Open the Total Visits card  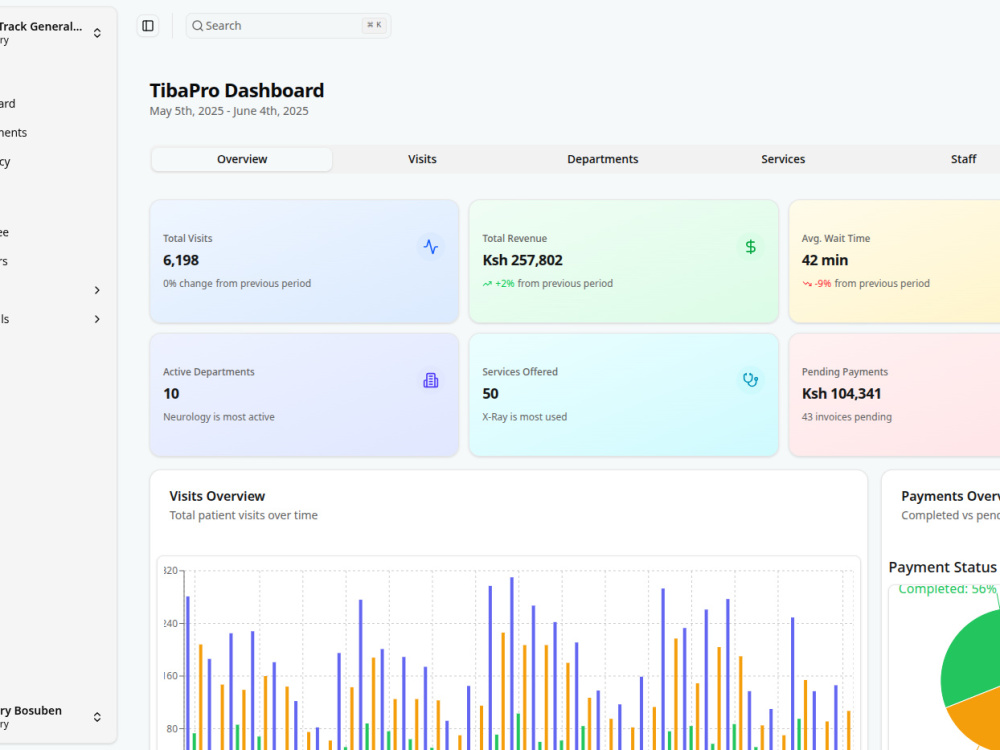(304, 261)
